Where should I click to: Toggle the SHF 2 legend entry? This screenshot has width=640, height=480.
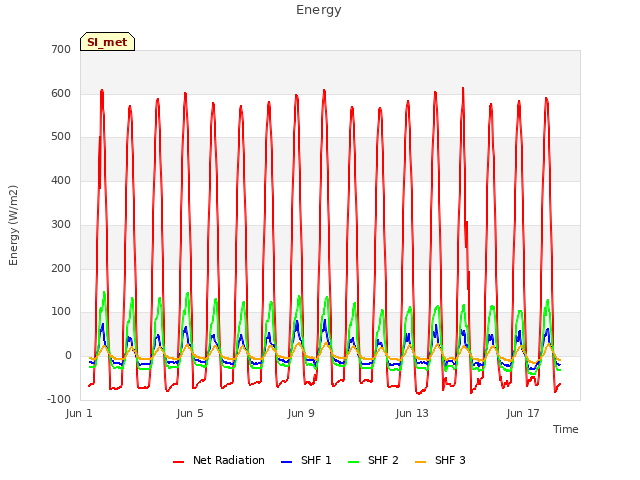coord(373,460)
